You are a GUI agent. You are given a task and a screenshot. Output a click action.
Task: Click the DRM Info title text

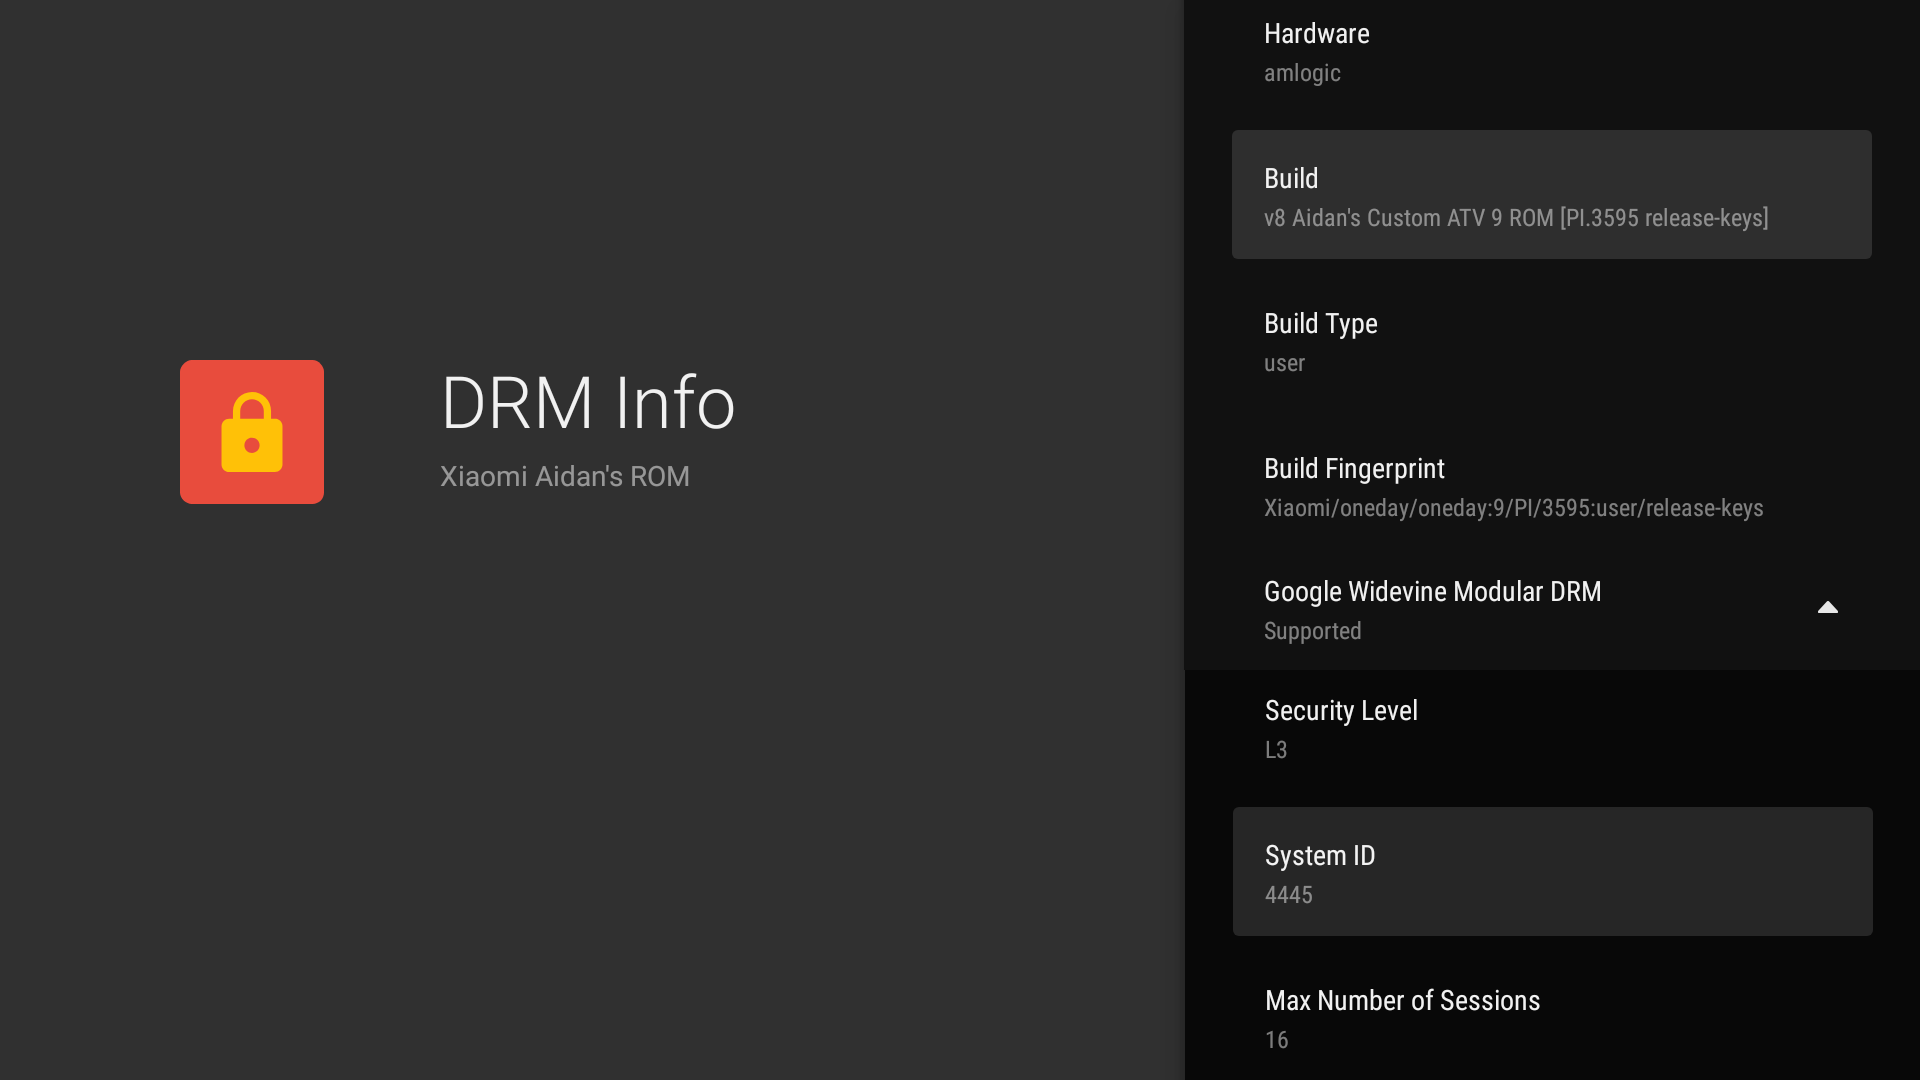pos(588,403)
